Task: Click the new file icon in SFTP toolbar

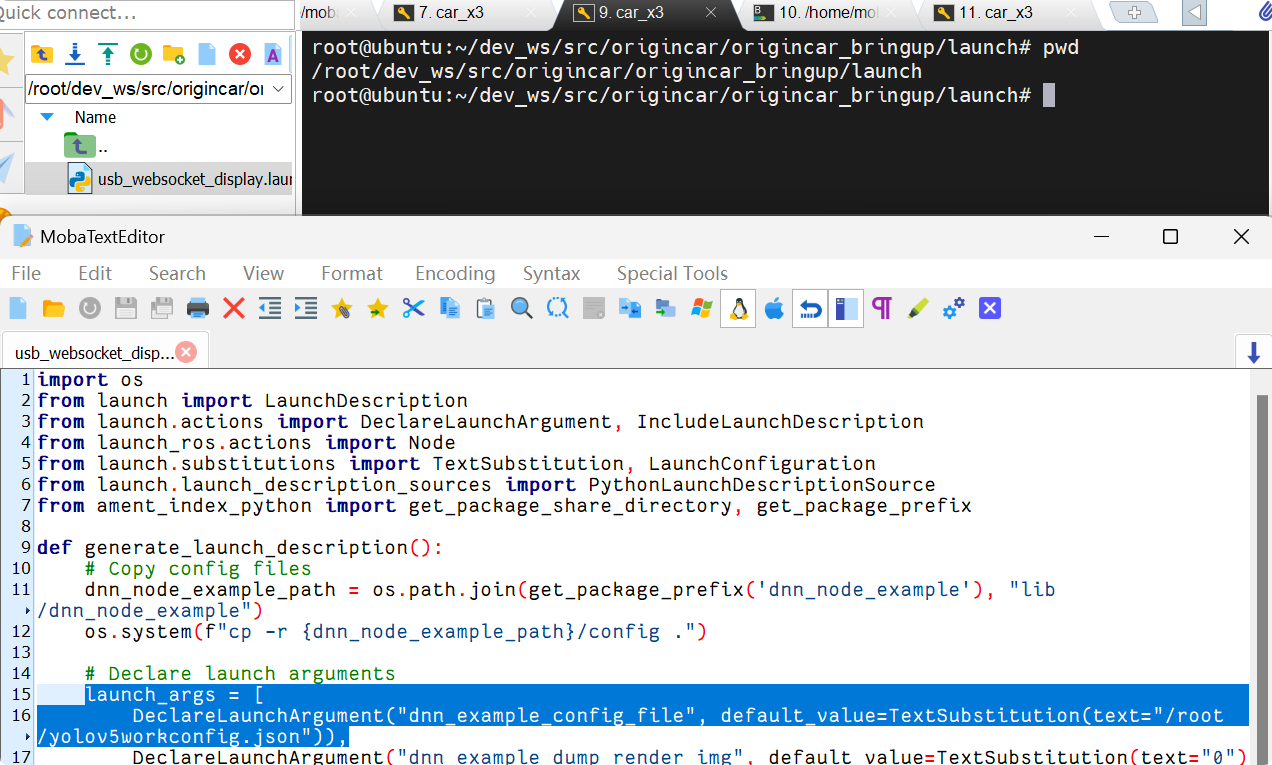Action: click(207, 54)
